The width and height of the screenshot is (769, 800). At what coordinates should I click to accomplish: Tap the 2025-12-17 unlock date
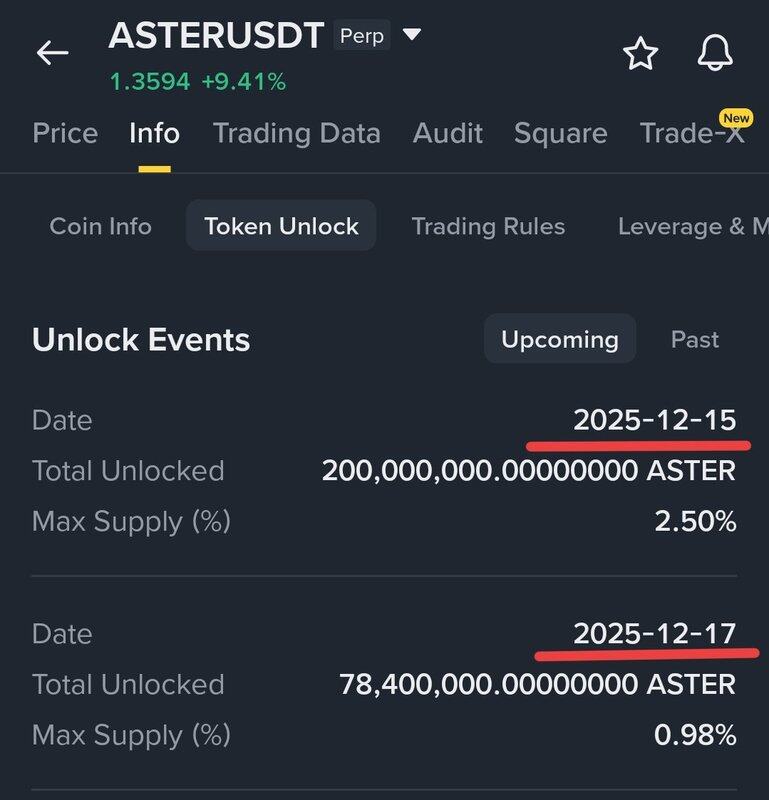[x=654, y=633]
